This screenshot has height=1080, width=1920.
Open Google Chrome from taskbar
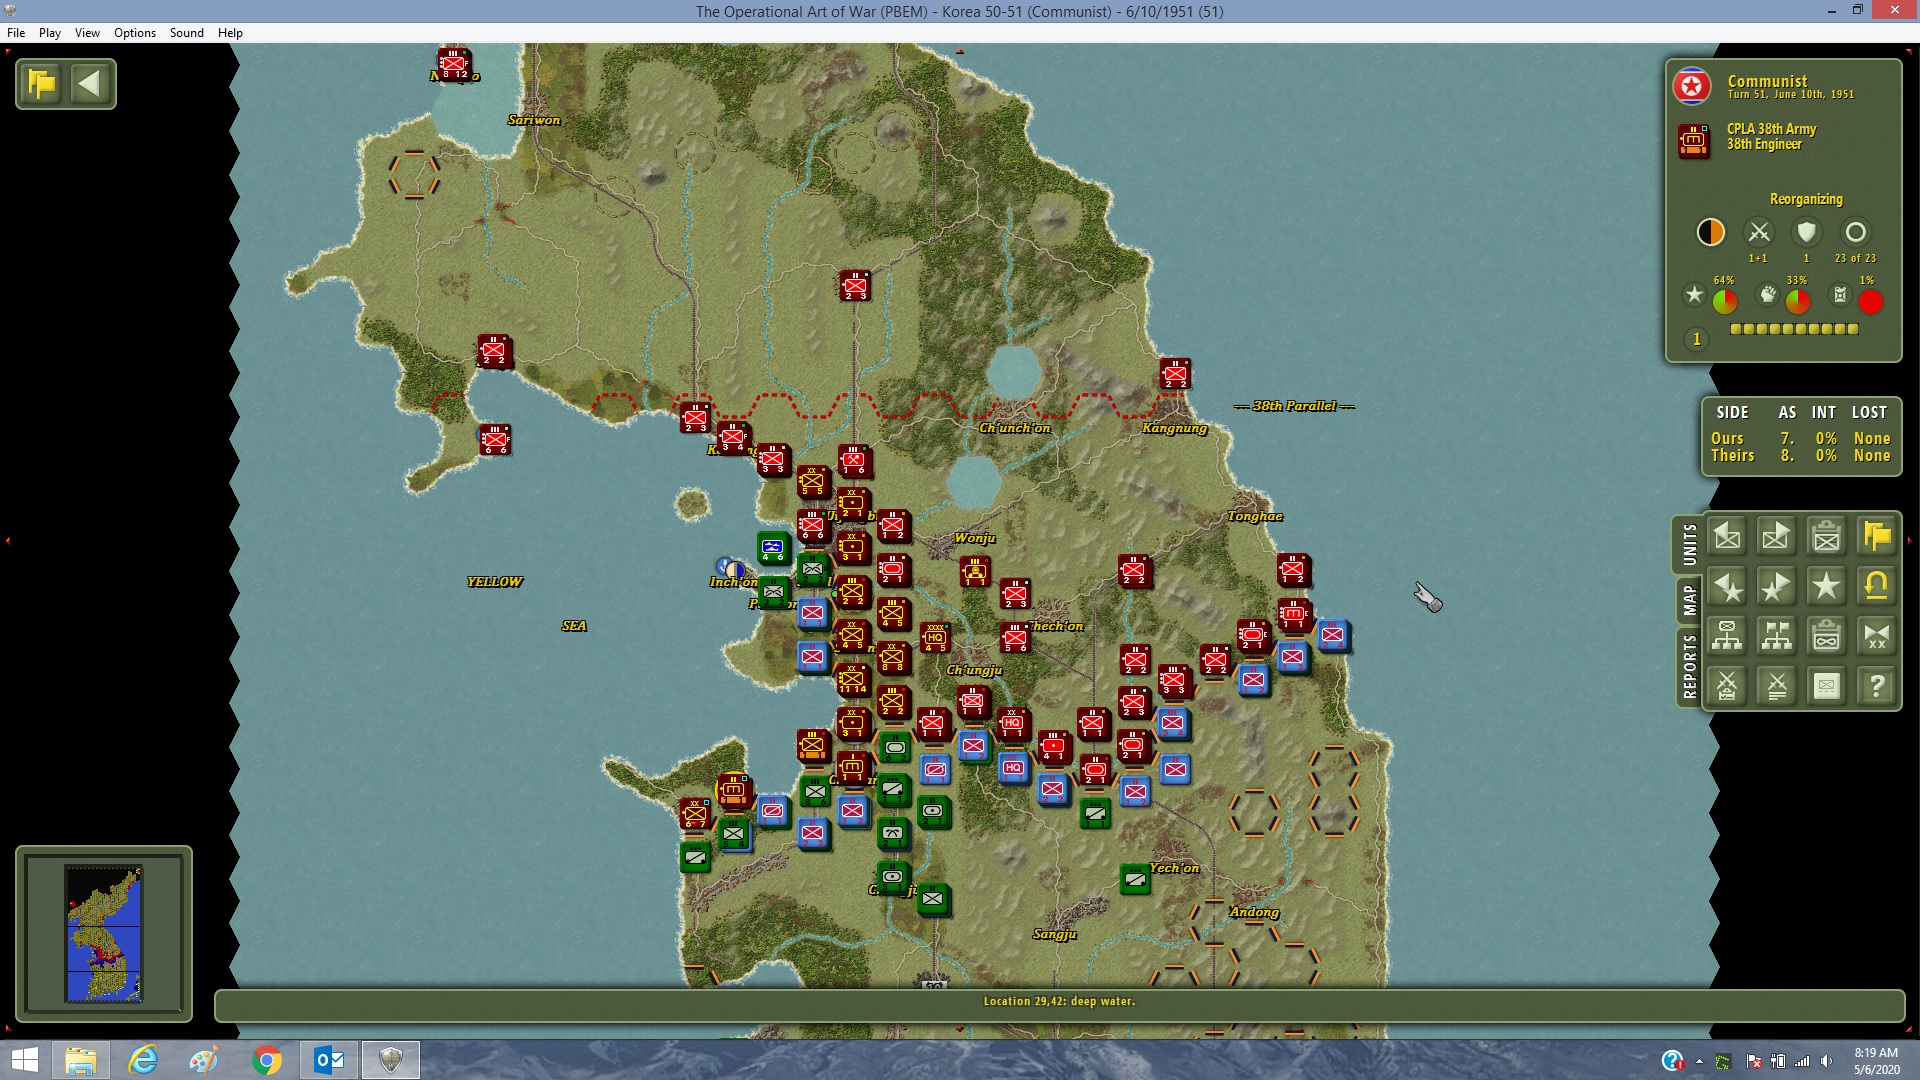pyautogui.click(x=267, y=1060)
